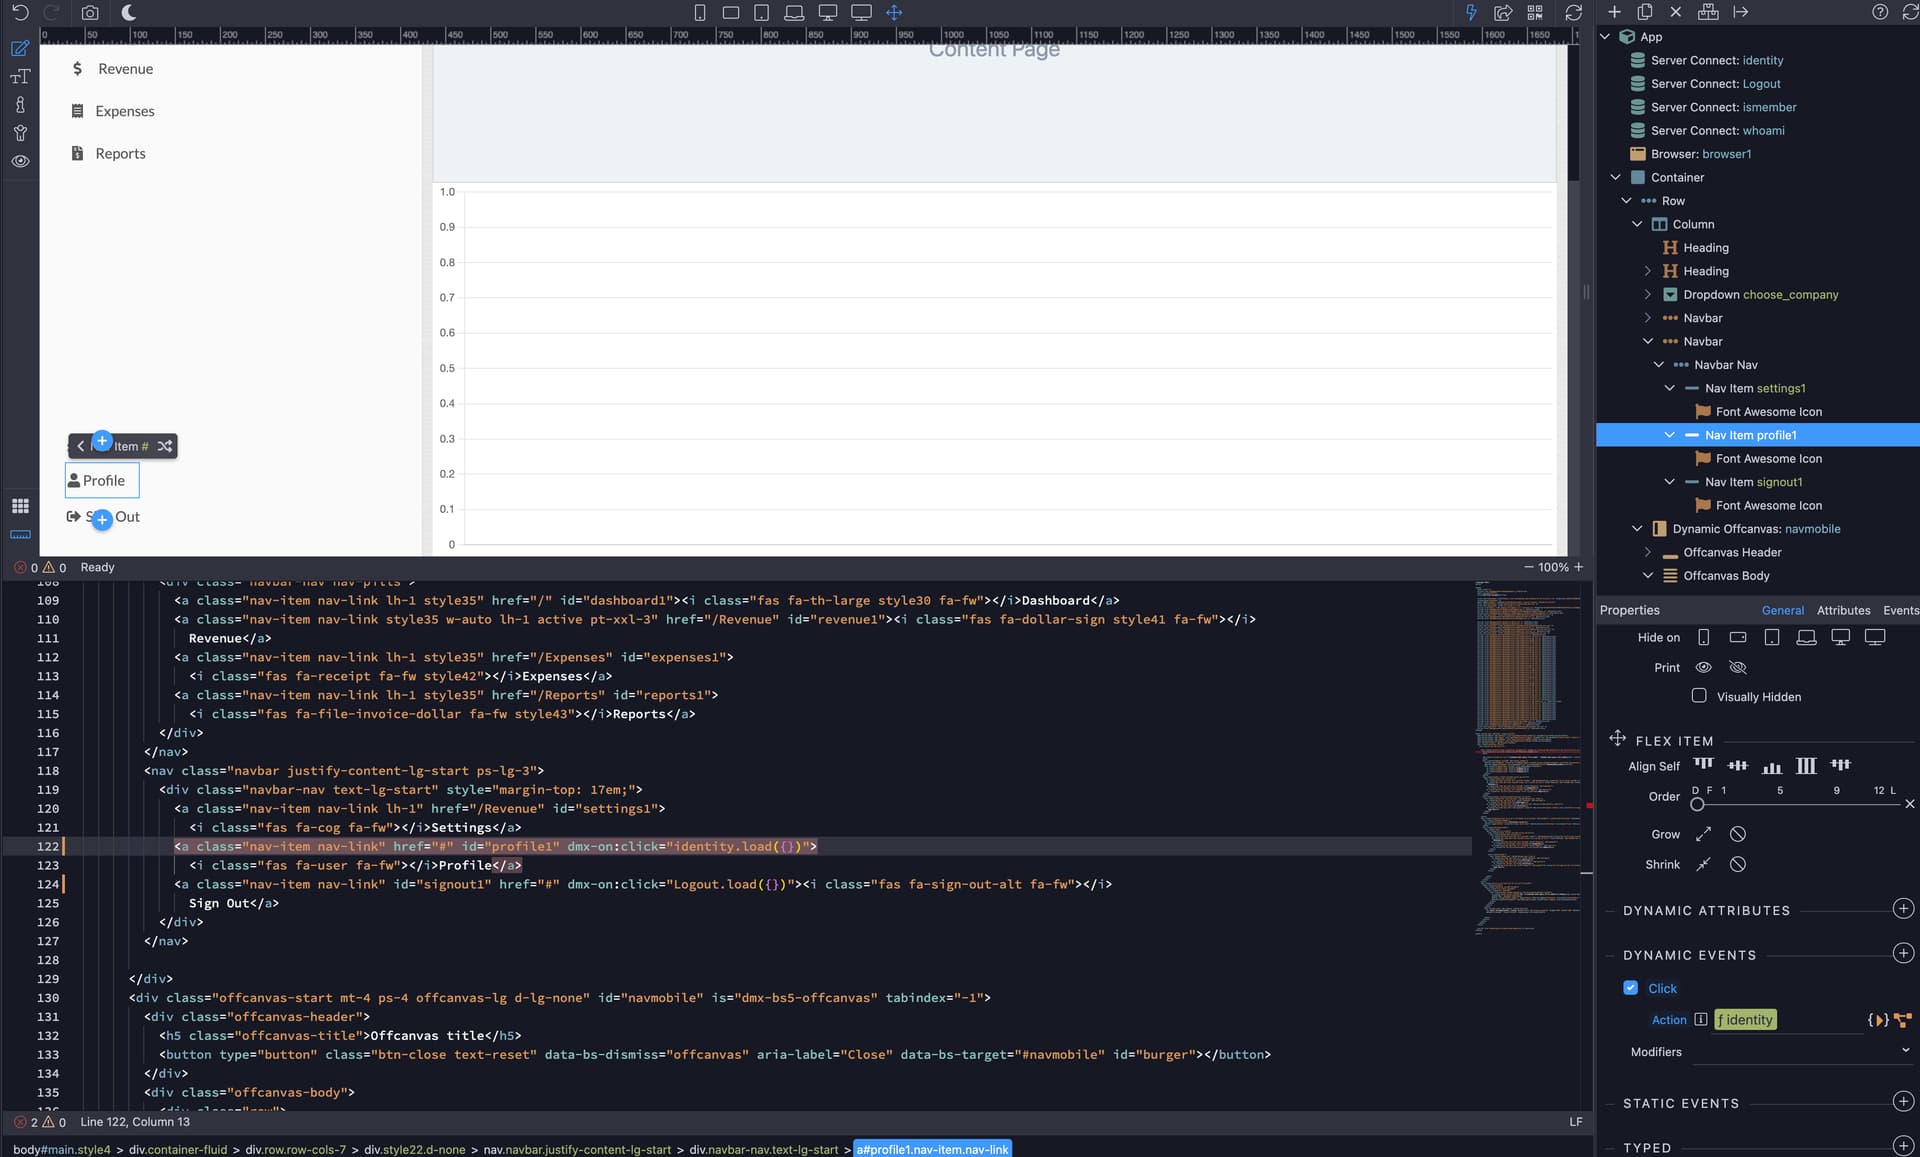Select the text size tool in the left sidebar
The width and height of the screenshot is (1920, 1157).
pyautogui.click(x=20, y=77)
